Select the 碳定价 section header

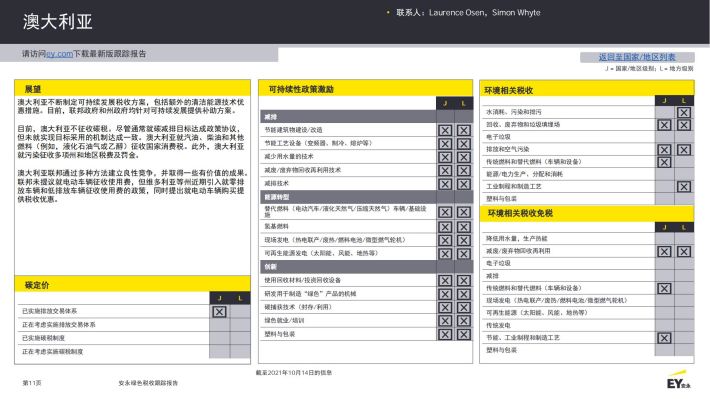pyautogui.click(x=132, y=285)
